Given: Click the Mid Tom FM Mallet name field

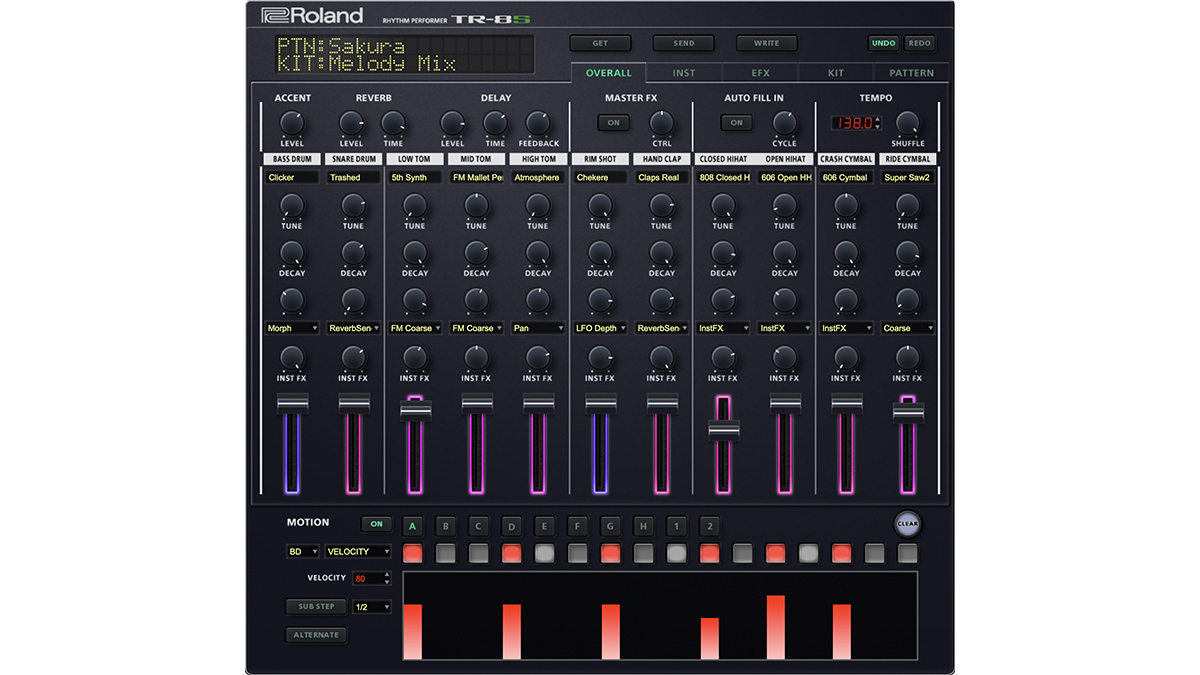Looking at the screenshot, I should coord(477,177).
